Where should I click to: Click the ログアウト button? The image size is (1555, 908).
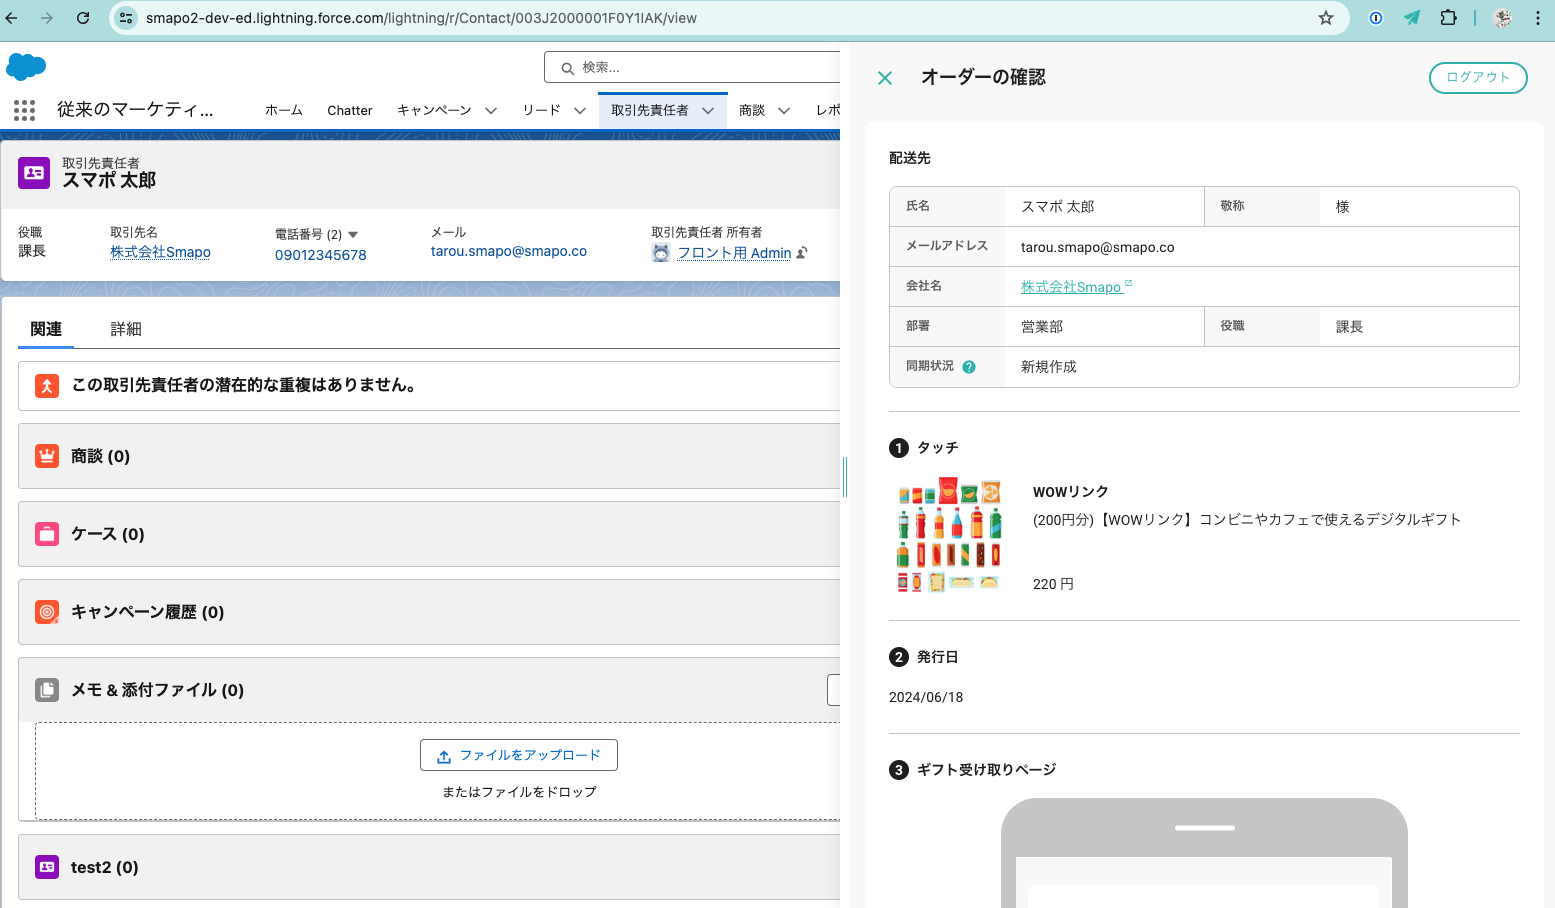(1478, 78)
